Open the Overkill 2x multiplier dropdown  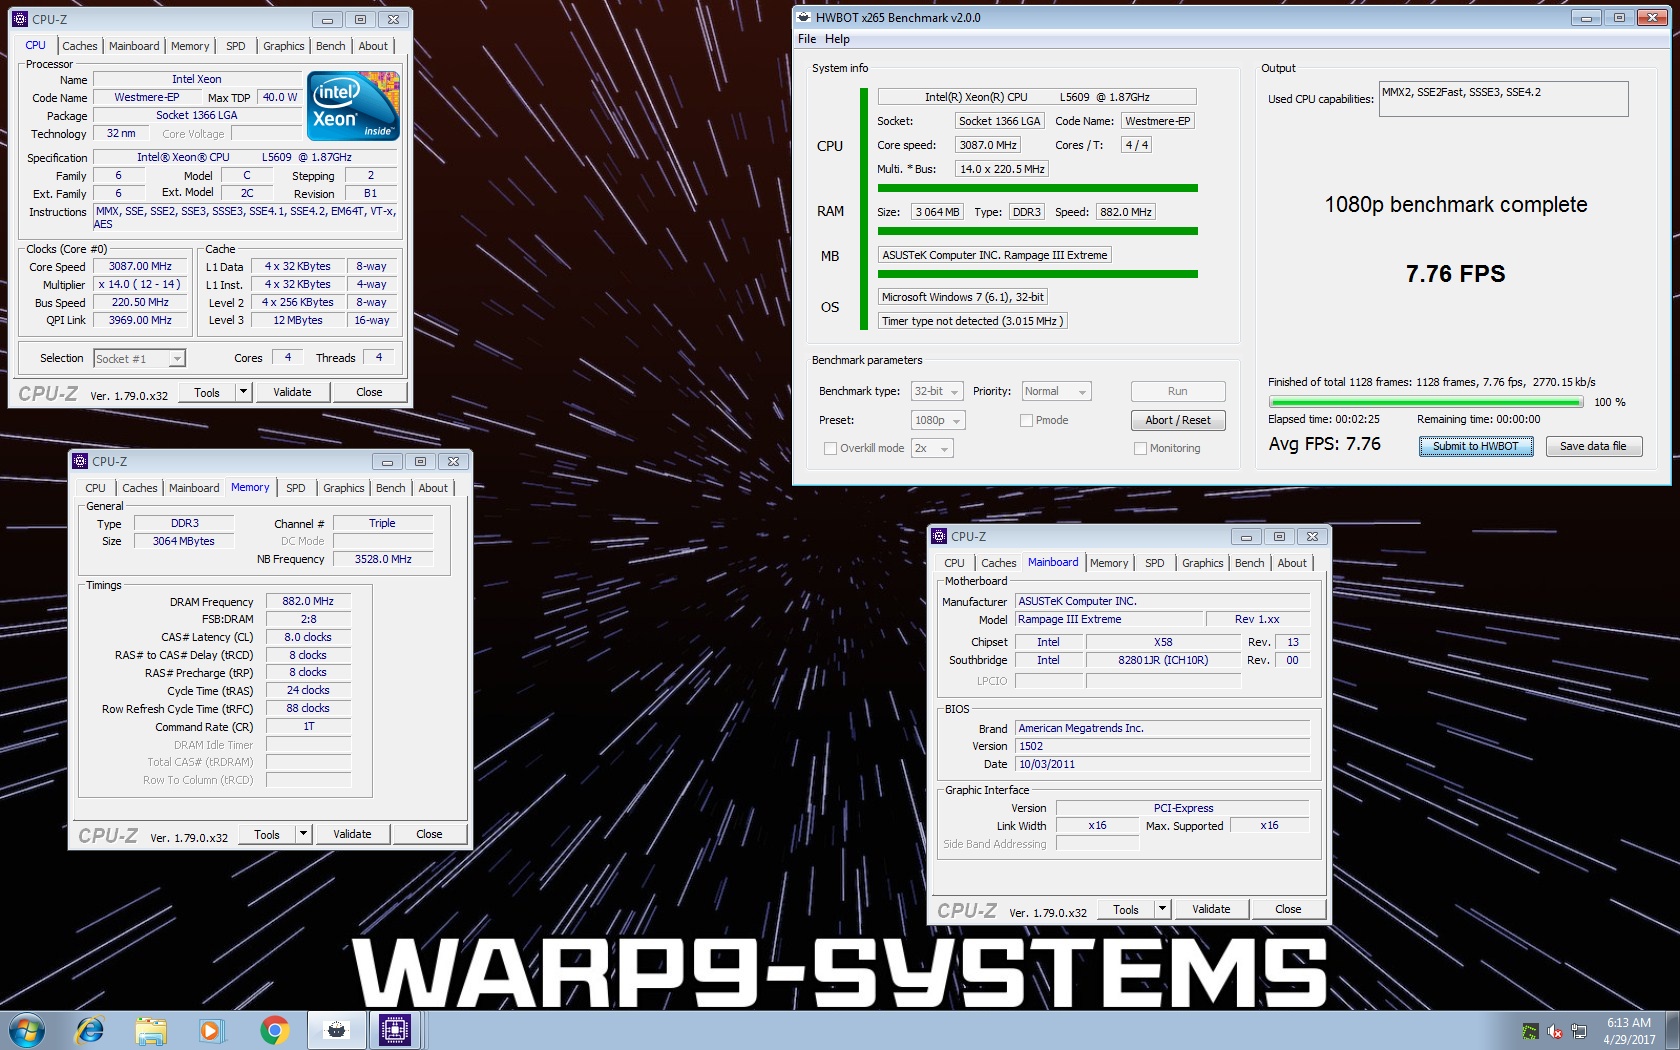(x=932, y=448)
